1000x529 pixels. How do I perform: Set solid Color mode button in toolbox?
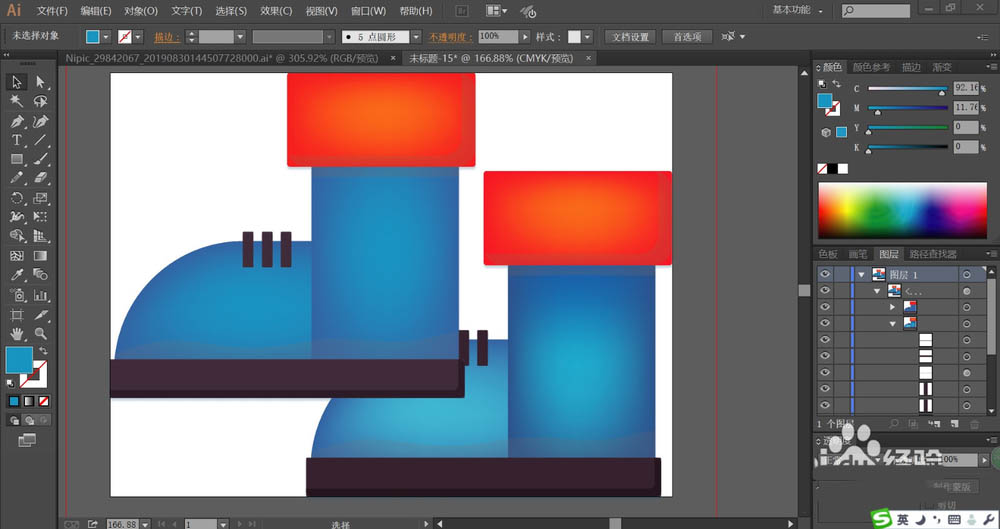(x=14, y=401)
